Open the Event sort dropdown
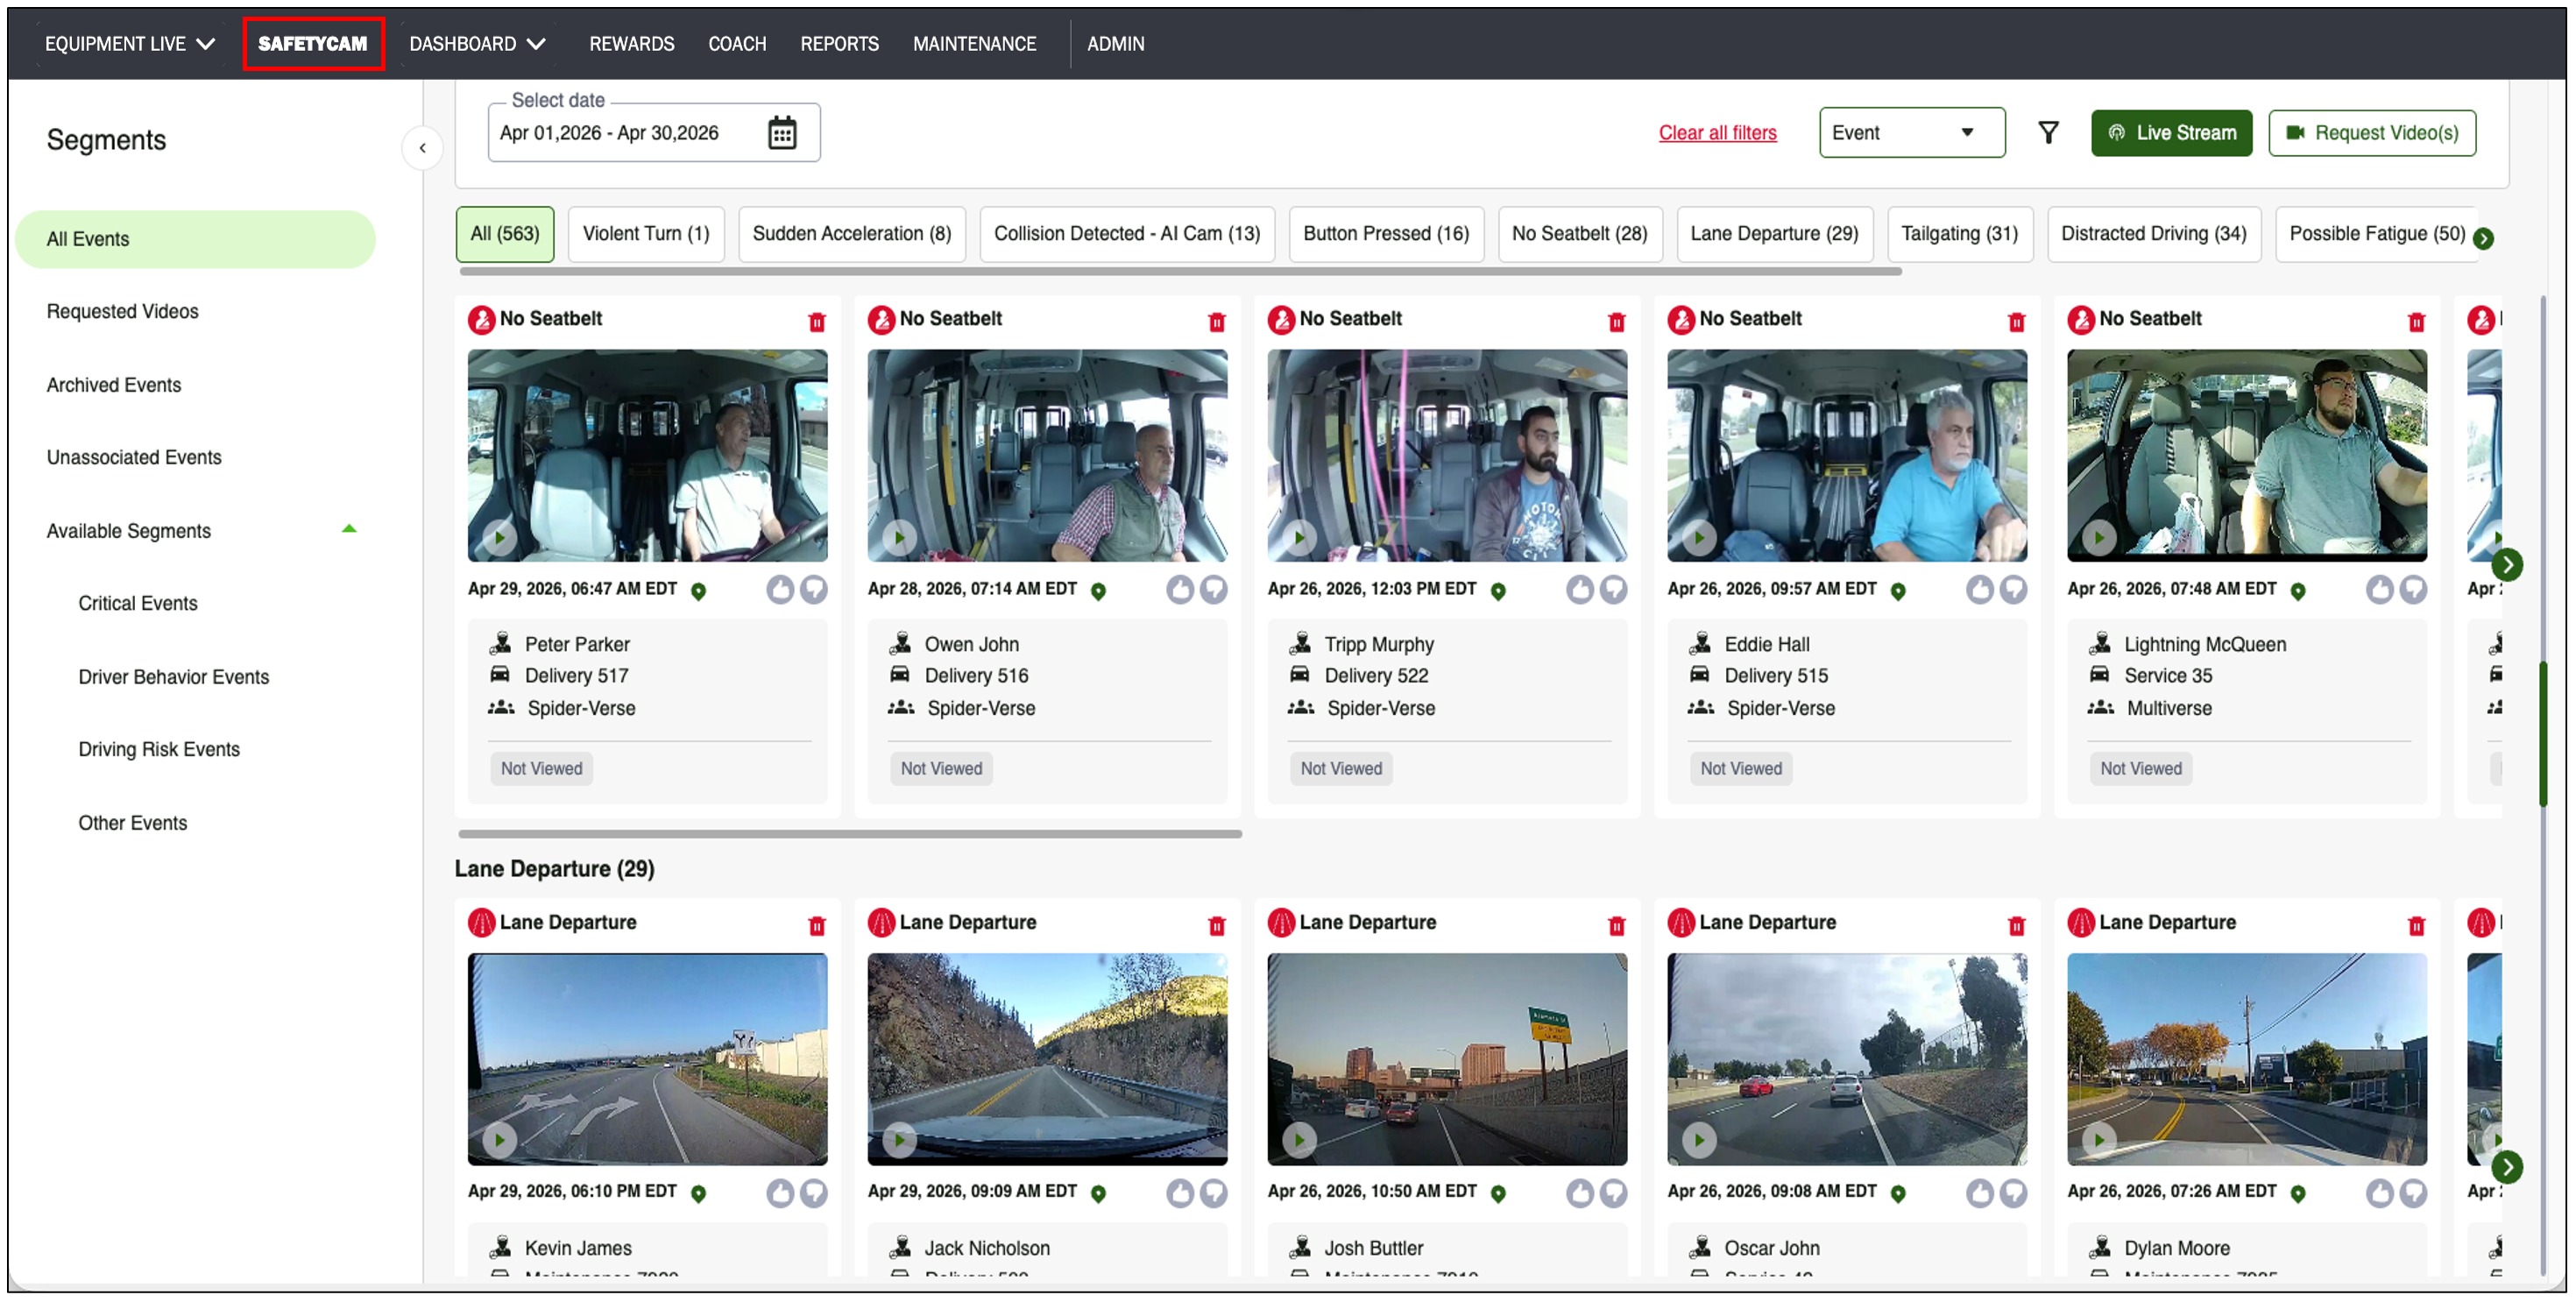This screenshot has width=2576, height=1302. (1912, 133)
